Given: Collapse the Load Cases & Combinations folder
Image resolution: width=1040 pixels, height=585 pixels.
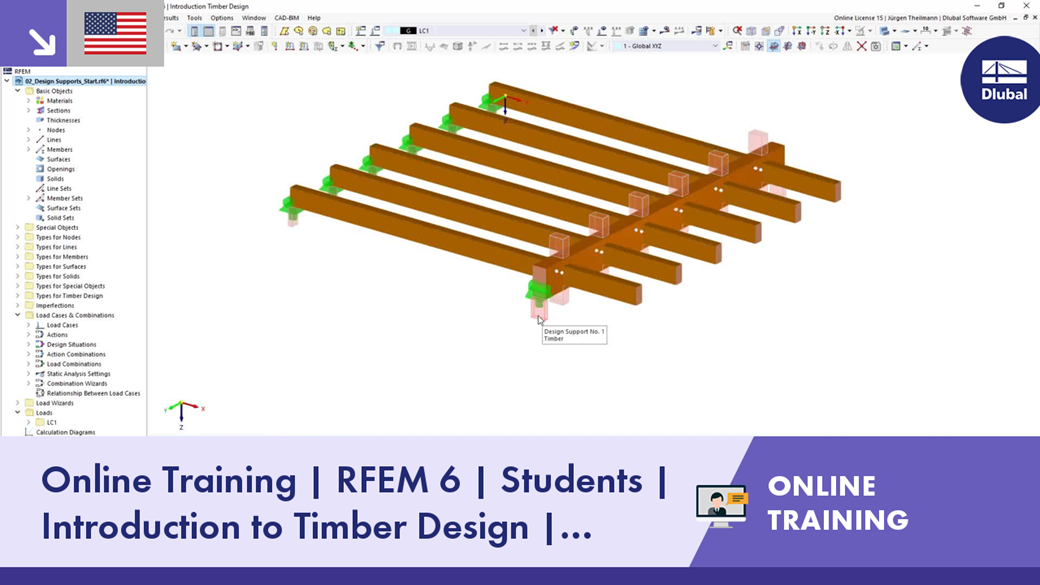Looking at the screenshot, I should tap(18, 315).
